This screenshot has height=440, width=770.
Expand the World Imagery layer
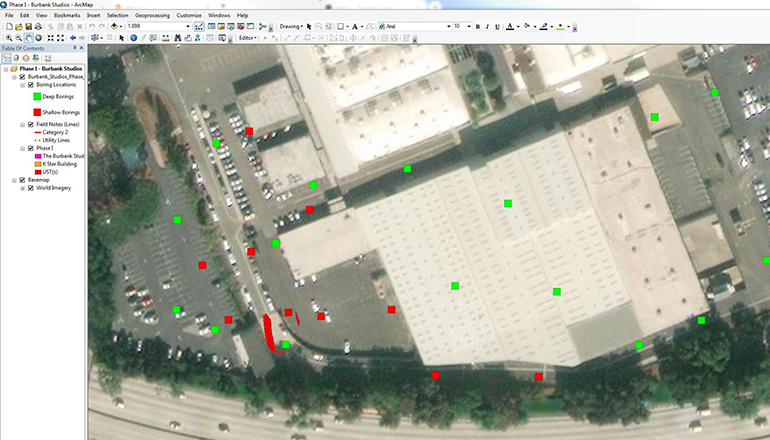[23, 188]
